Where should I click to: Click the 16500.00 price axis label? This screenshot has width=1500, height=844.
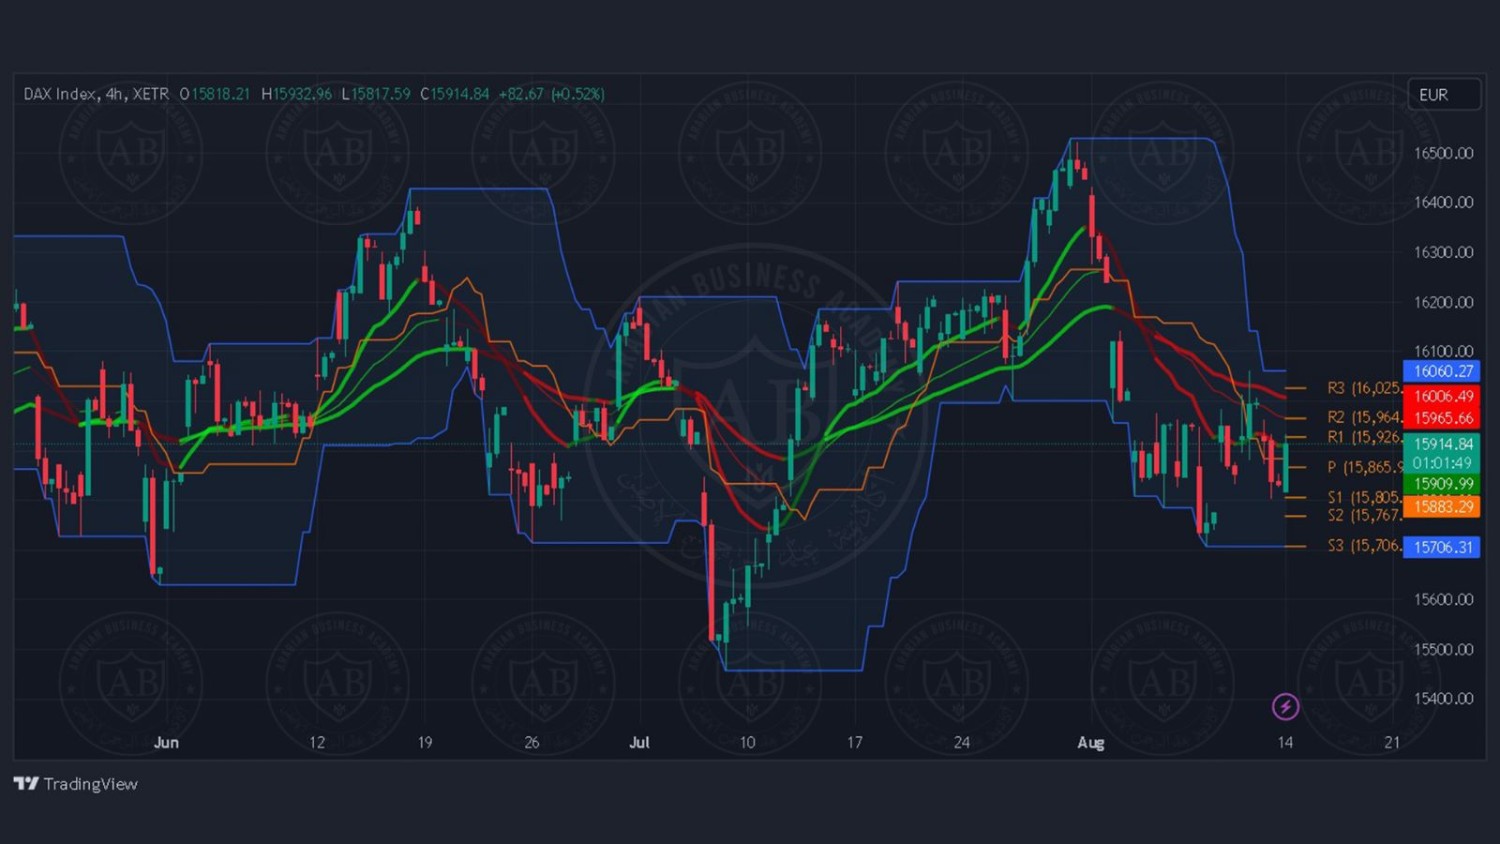[1443, 153]
